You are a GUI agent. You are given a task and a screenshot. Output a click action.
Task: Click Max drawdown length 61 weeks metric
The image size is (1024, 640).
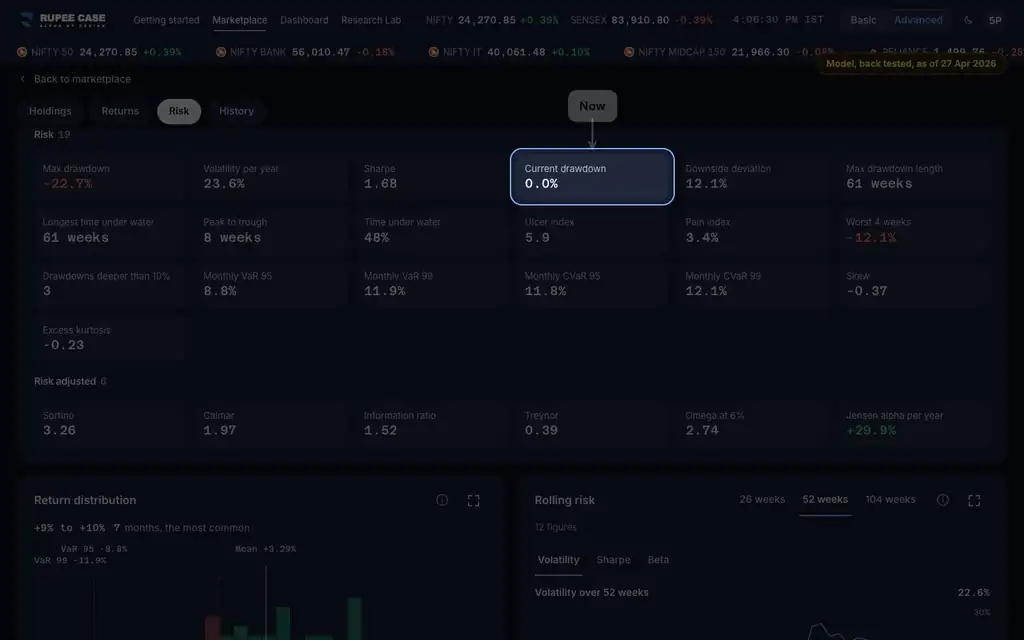[x=916, y=177]
